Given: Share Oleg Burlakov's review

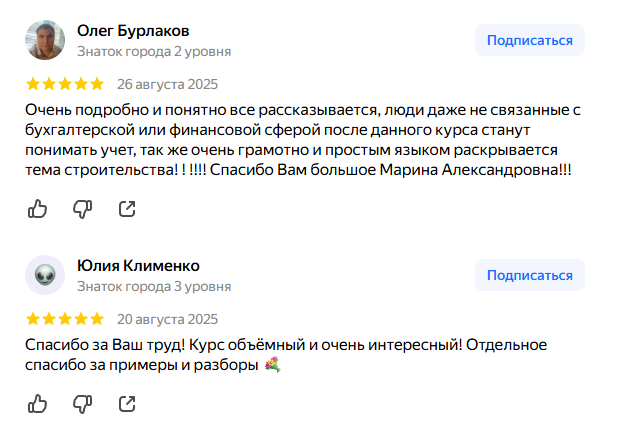Looking at the screenshot, I should click(128, 208).
